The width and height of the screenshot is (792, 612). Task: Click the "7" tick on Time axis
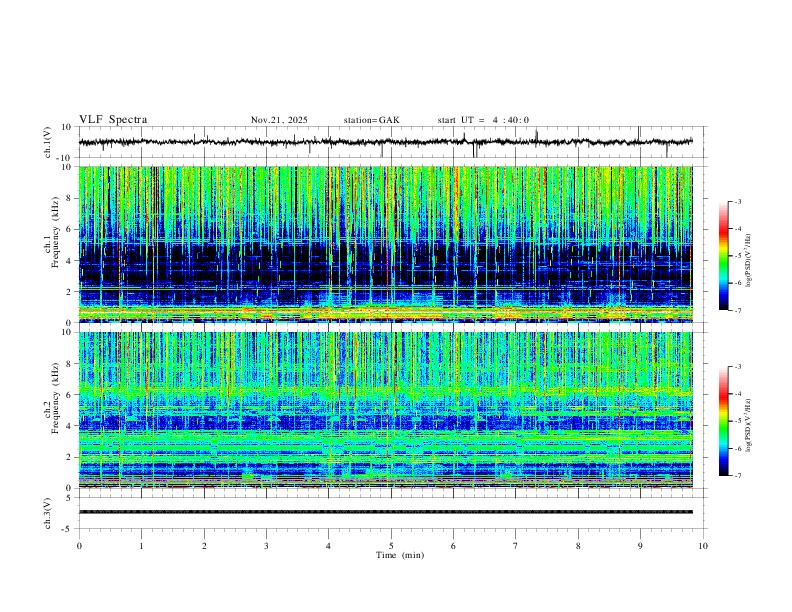(x=516, y=546)
